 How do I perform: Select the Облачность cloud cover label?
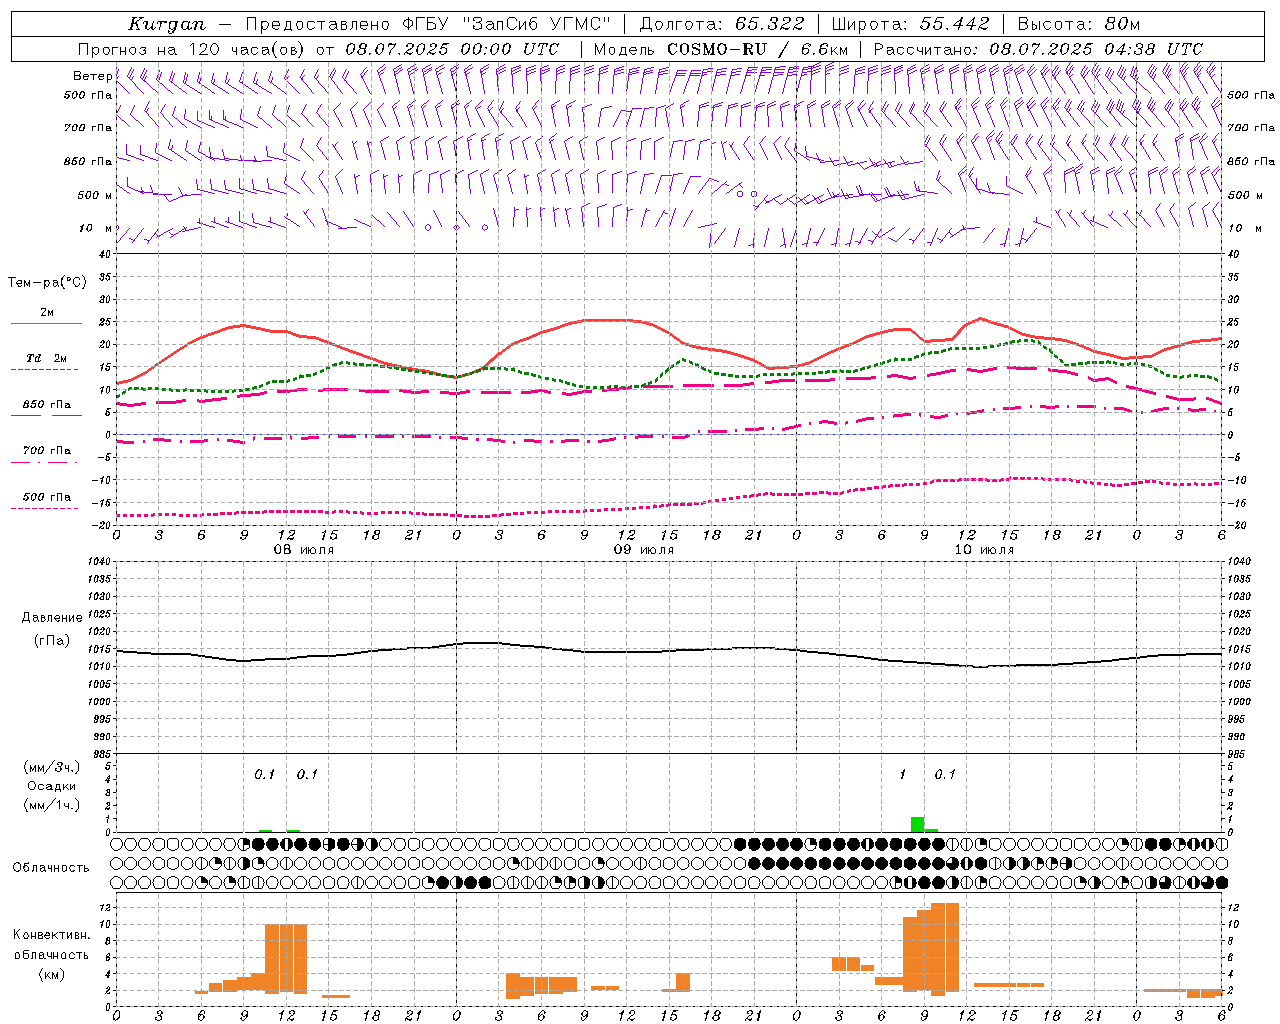[51, 868]
